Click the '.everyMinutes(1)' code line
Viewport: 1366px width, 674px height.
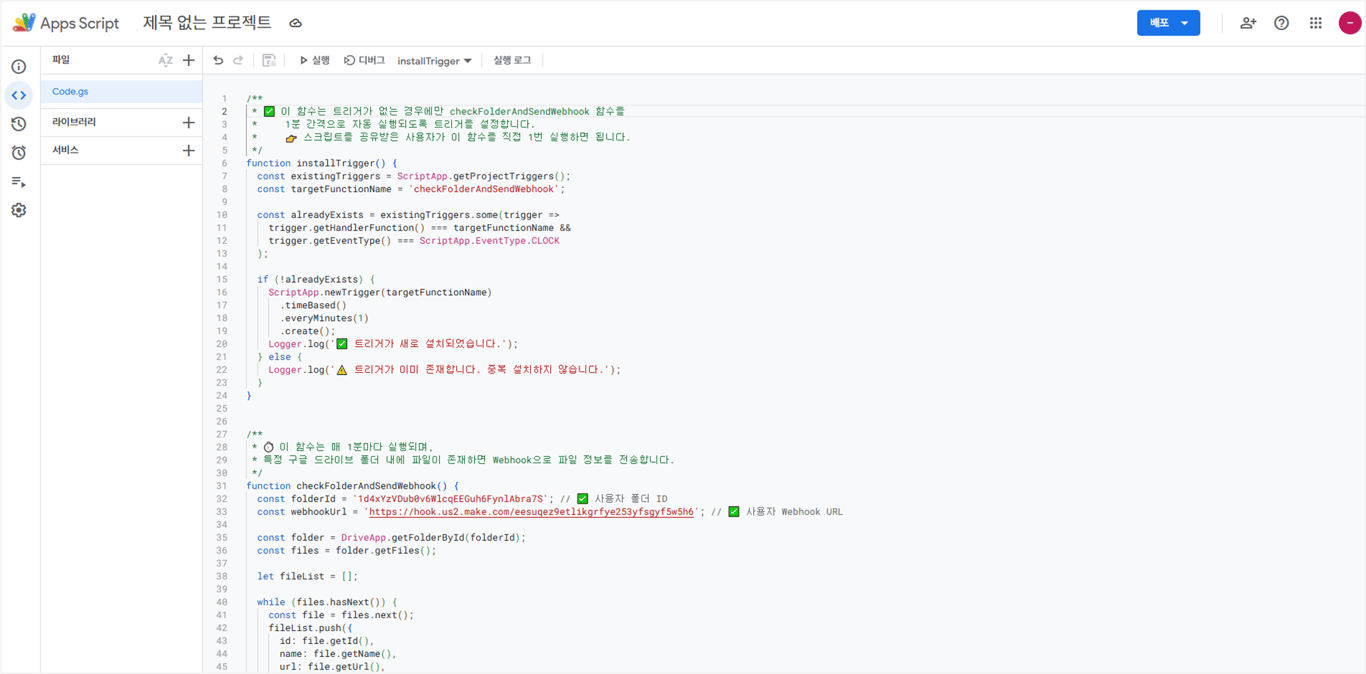coord(324,318)
